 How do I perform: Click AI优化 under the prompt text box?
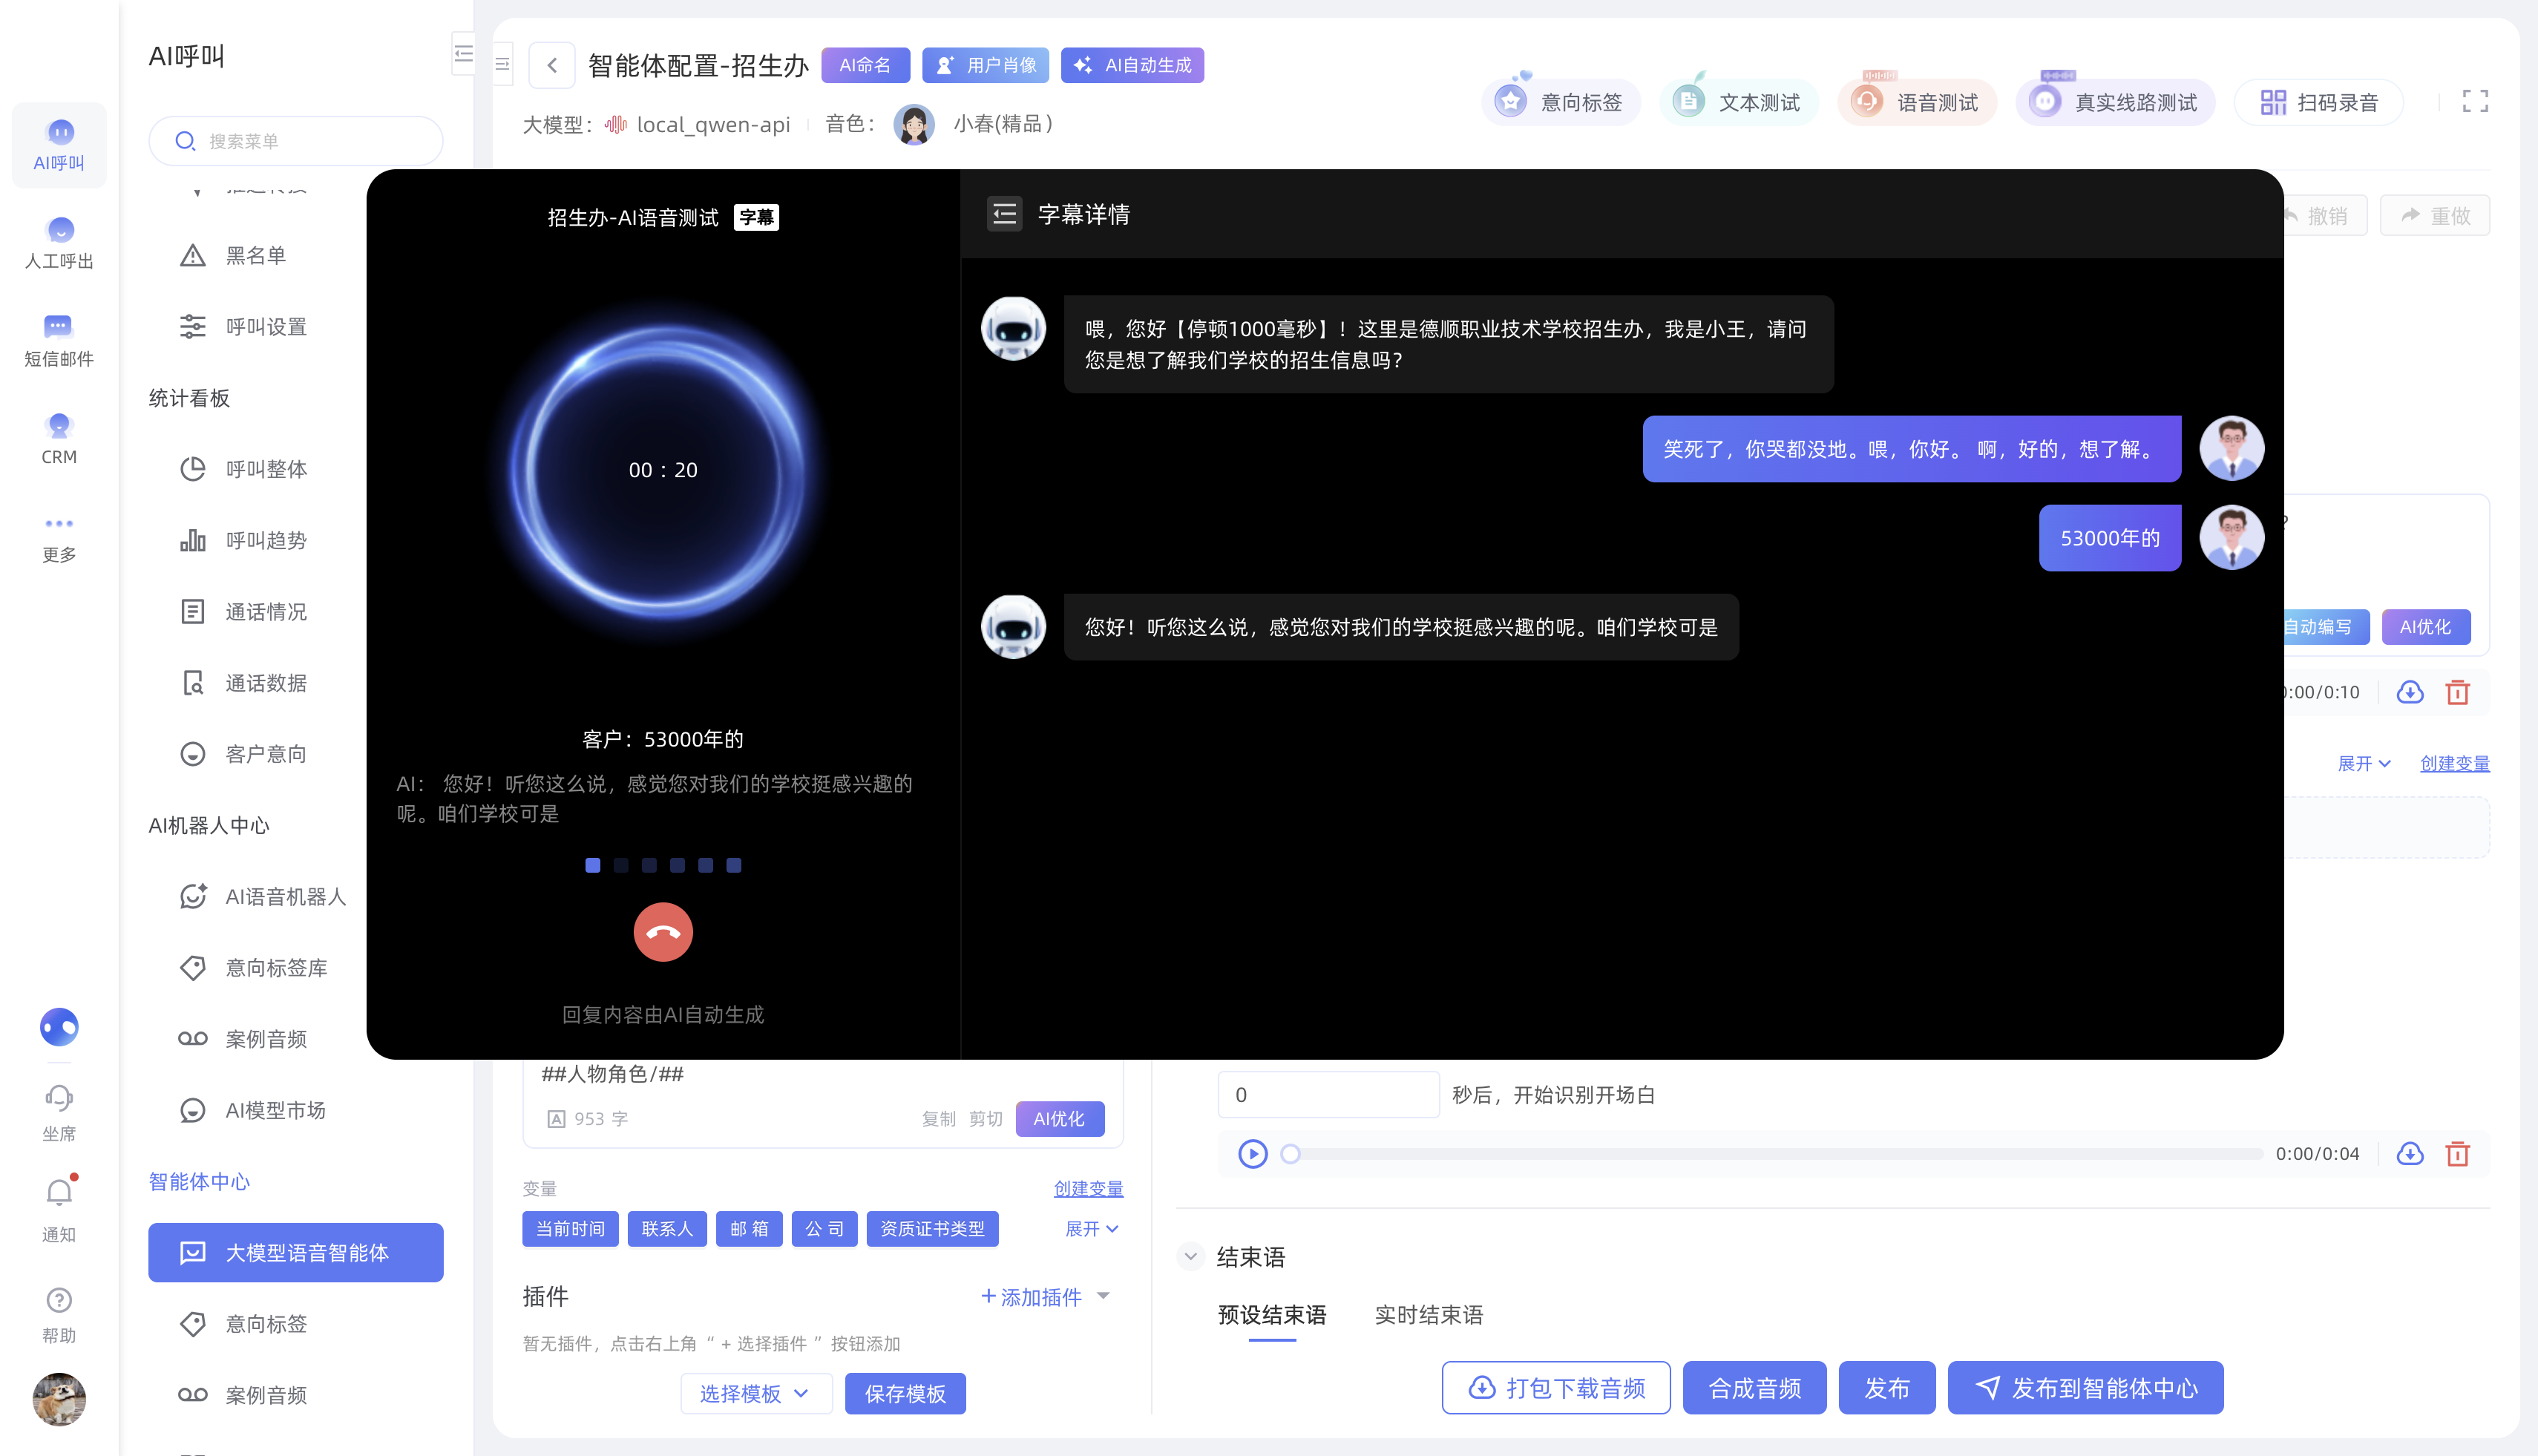coord(1059,1119)
